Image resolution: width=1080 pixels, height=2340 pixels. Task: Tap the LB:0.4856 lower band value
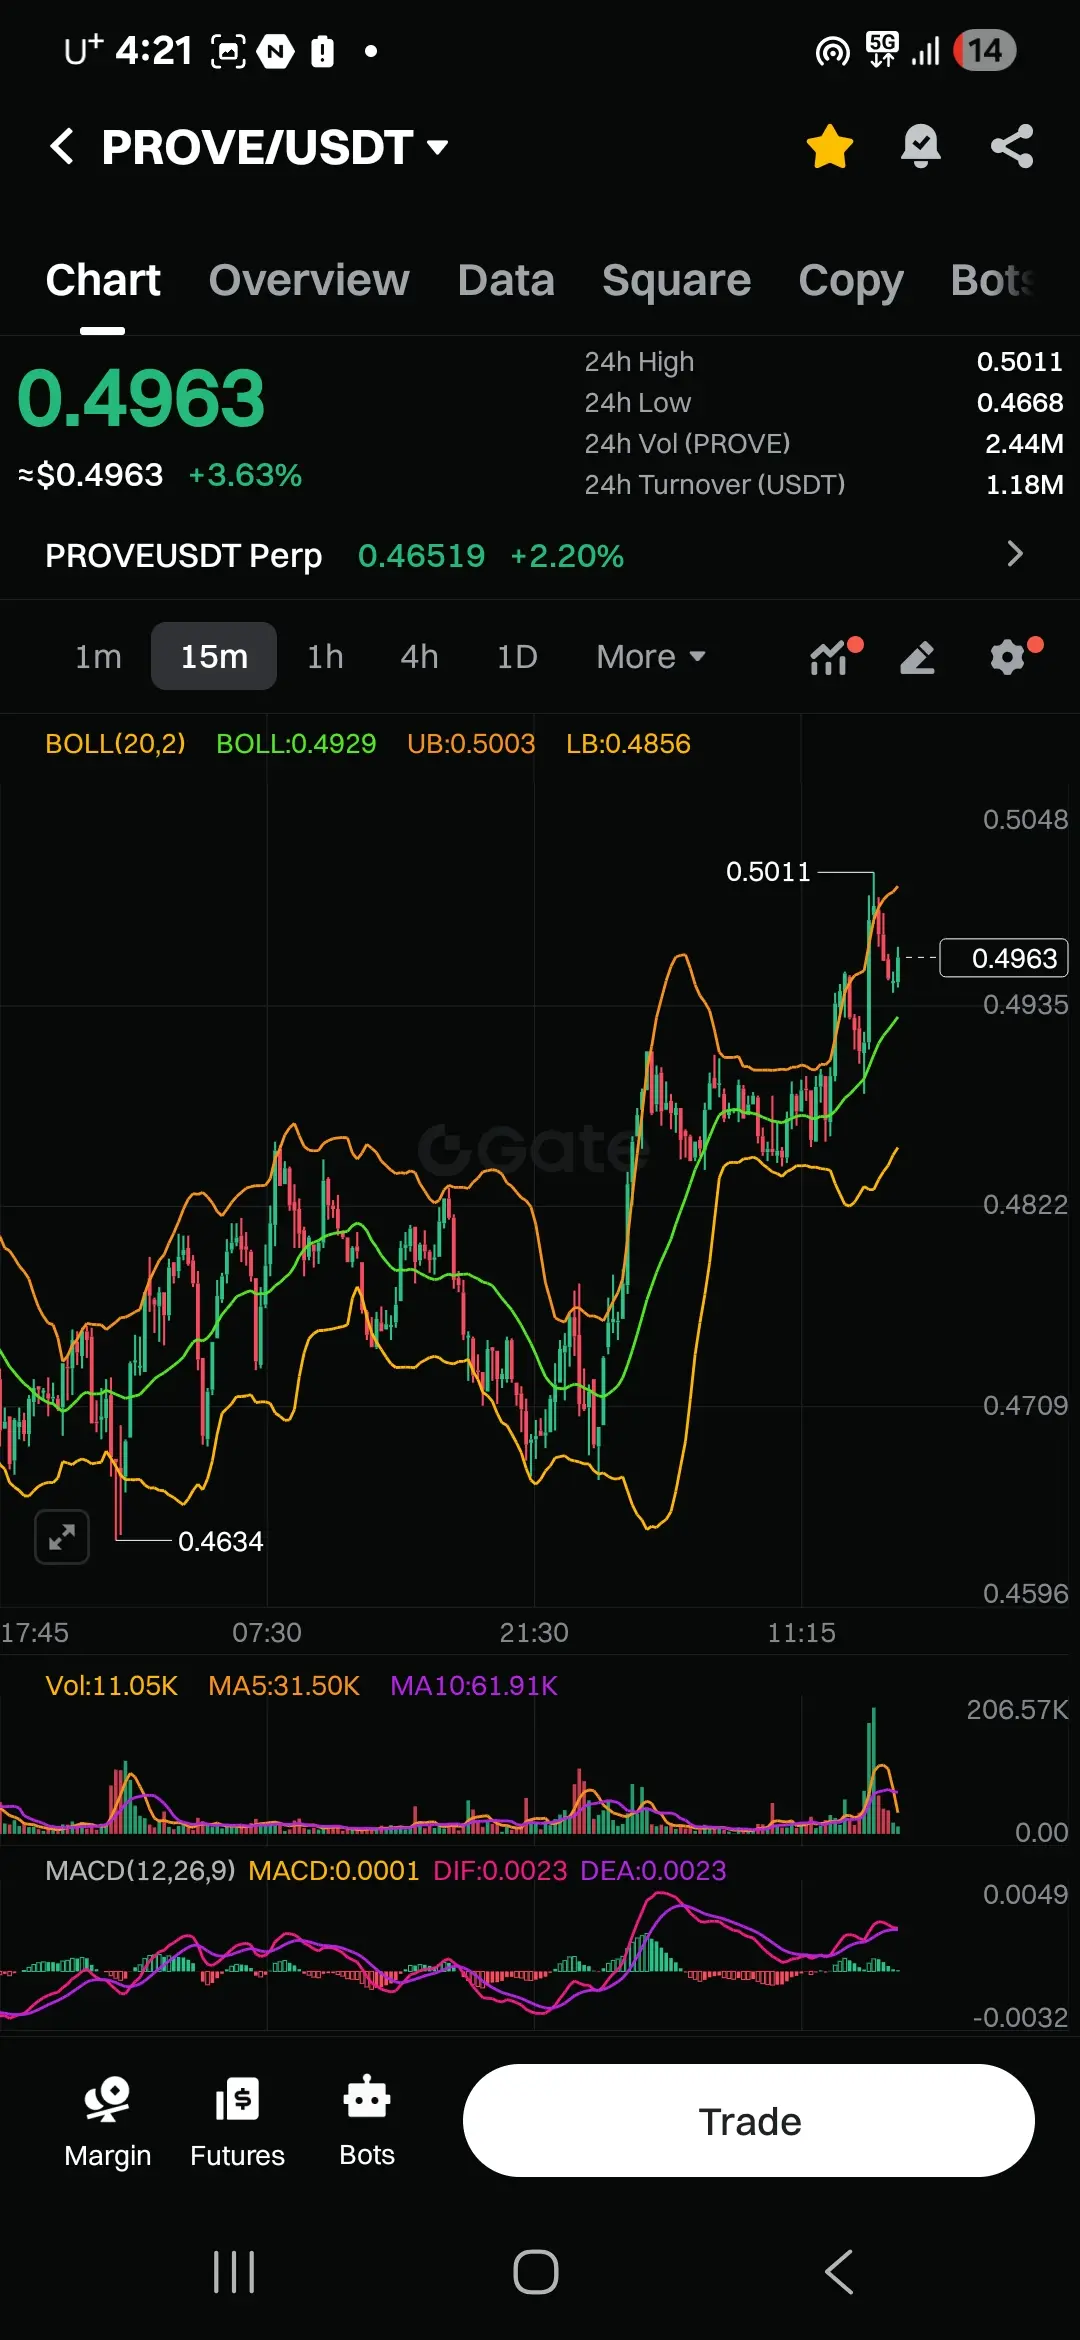tap(628, 744)
